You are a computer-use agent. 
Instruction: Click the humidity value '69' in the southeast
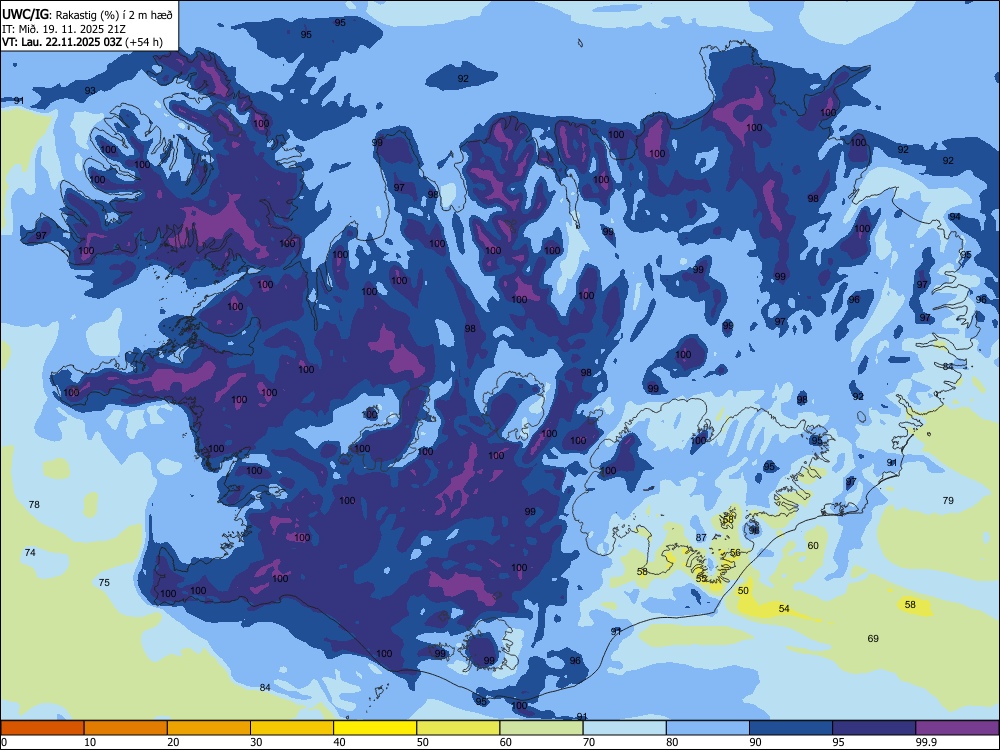pos(874,638)
